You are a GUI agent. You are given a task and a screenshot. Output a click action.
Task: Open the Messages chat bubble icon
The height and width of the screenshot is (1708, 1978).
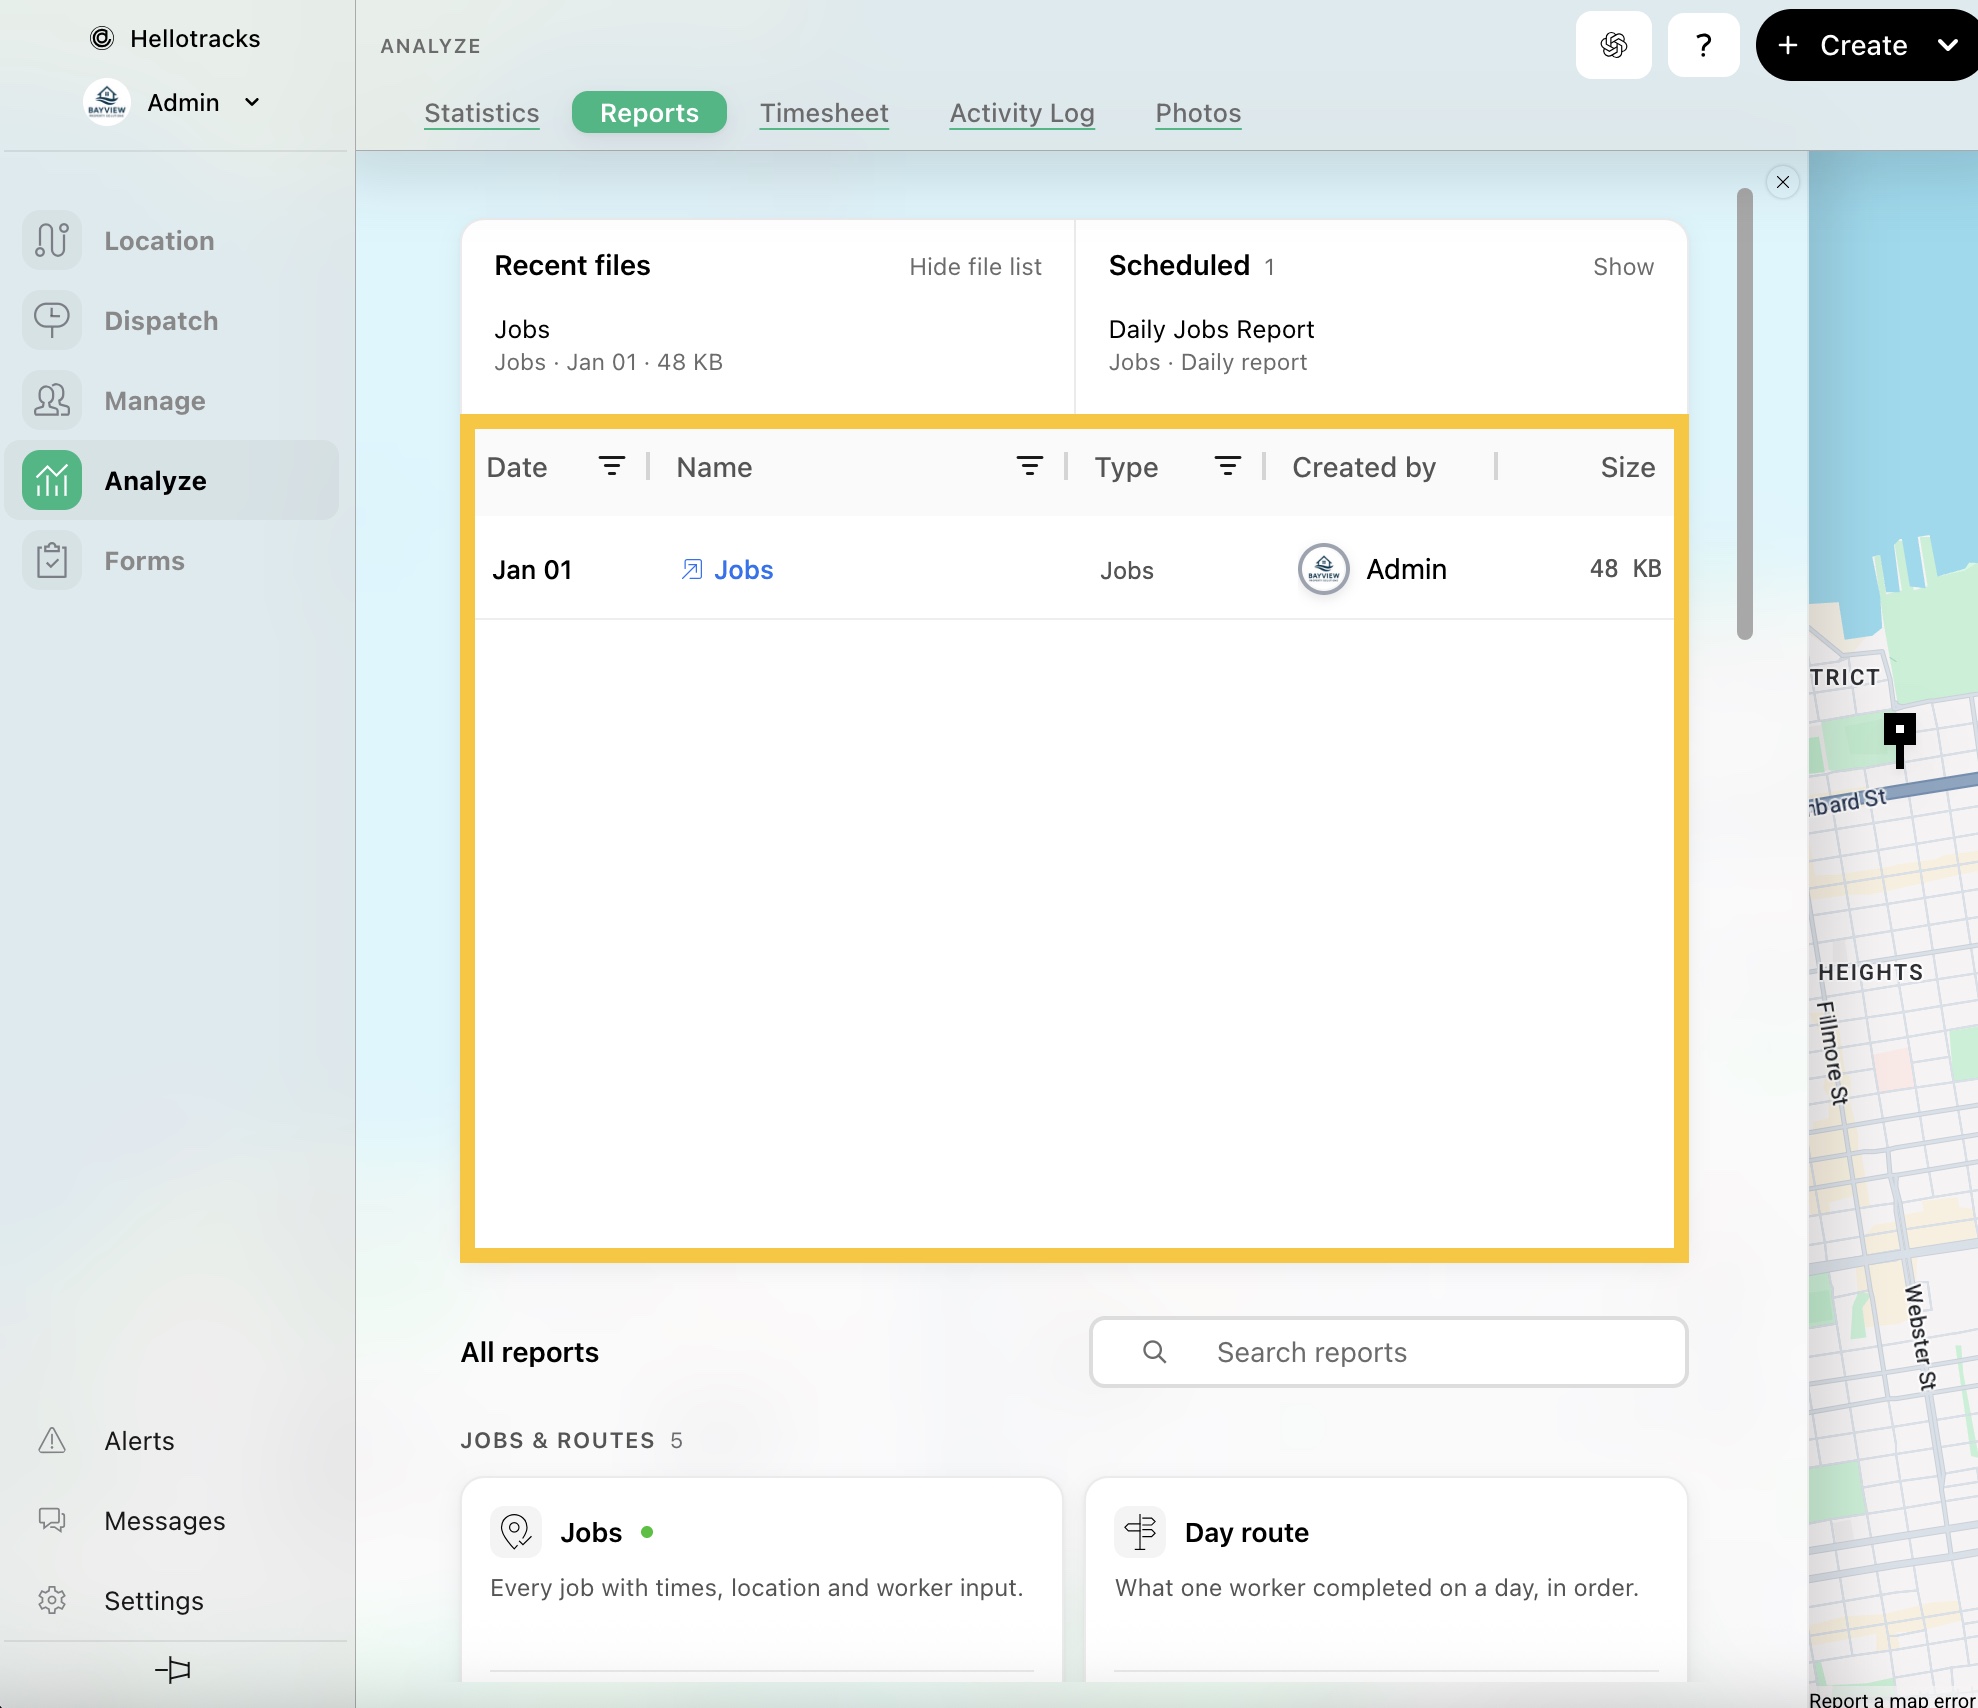pos(52,1521)
